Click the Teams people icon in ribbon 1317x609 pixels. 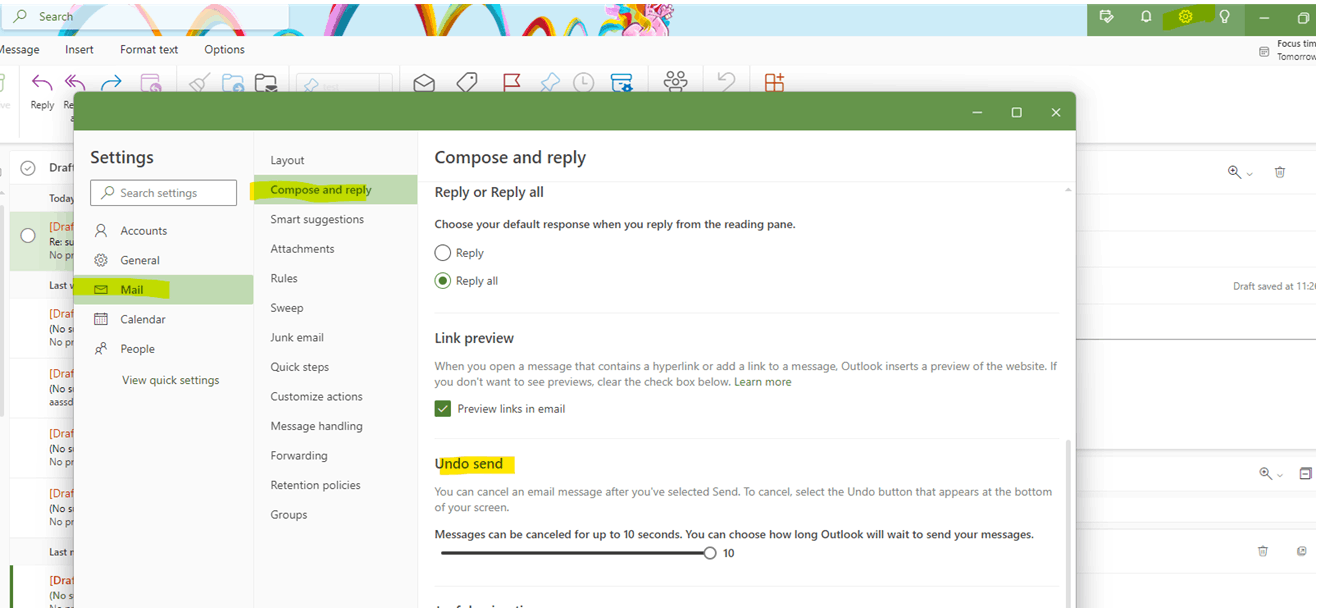pyautogui.click(x=676, y=82)
